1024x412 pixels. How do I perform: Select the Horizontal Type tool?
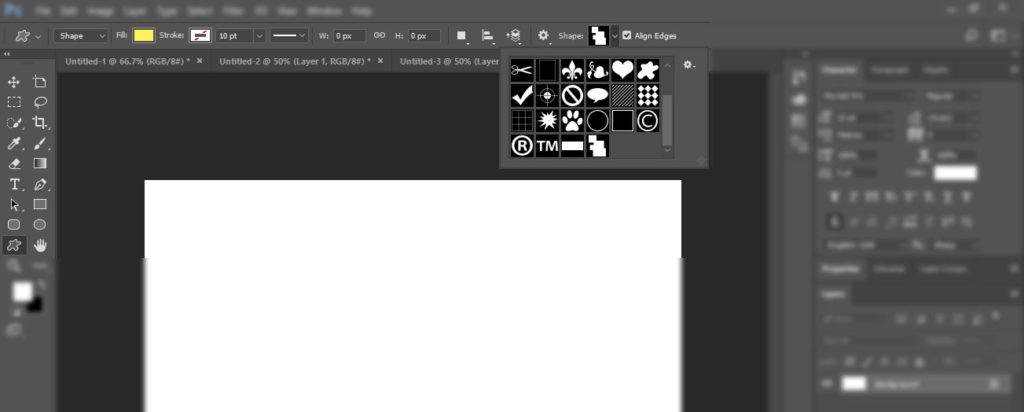[x=14, y=184]
